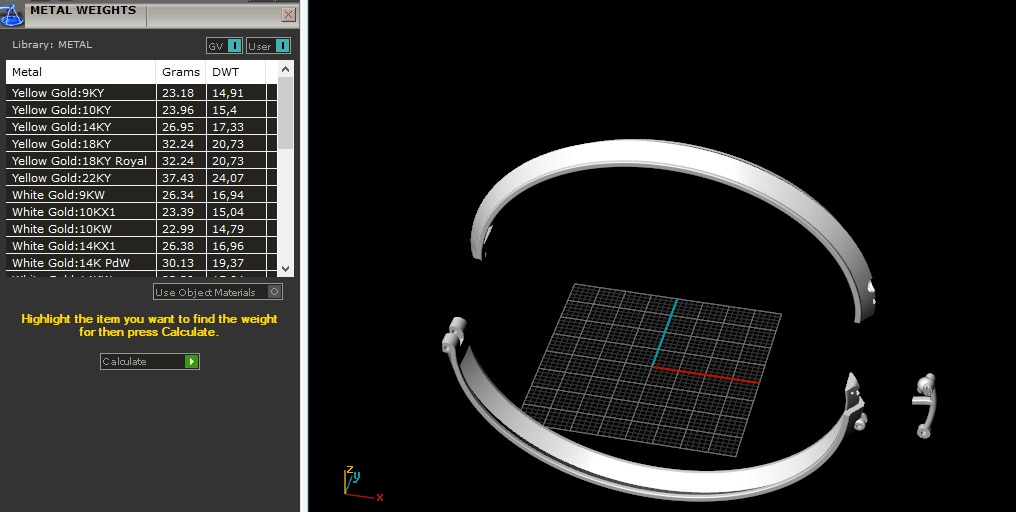Click the 37.43 grams value
1016x512 pixels.
[x=178, y=178]
